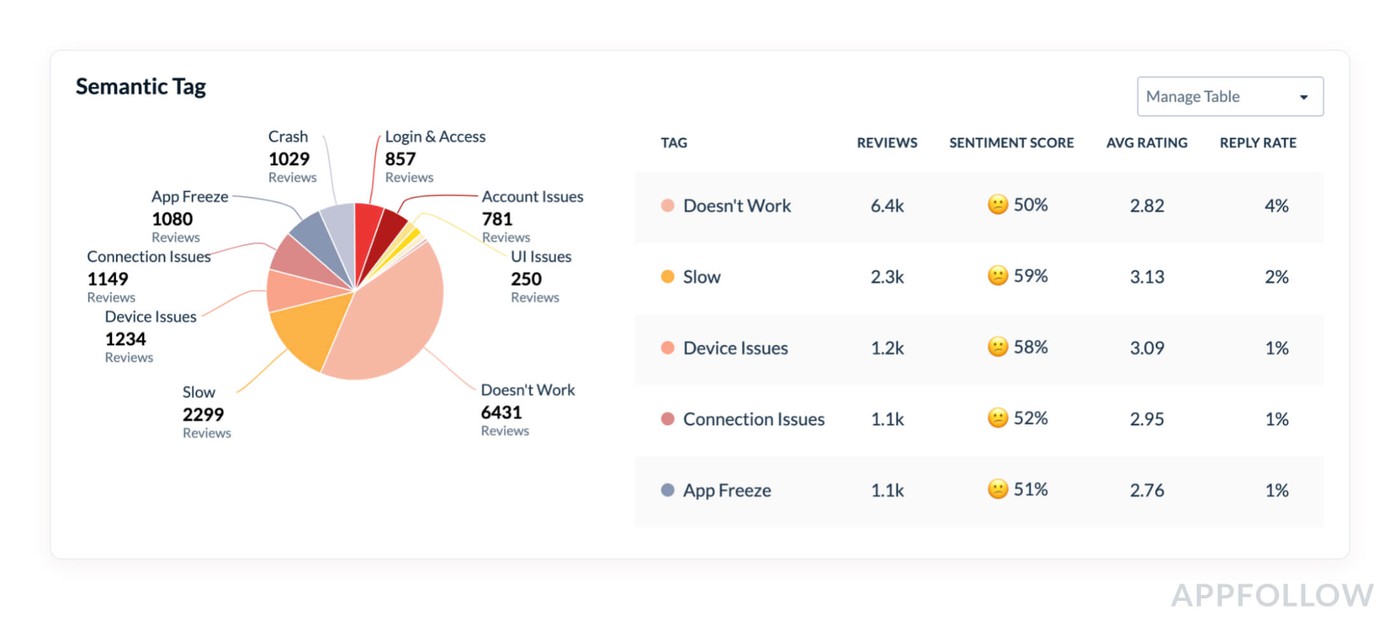Click the App Freeze blue-gray tag dot
The height and width of the screenshot is (632, 1400).
tap(668, 490)
